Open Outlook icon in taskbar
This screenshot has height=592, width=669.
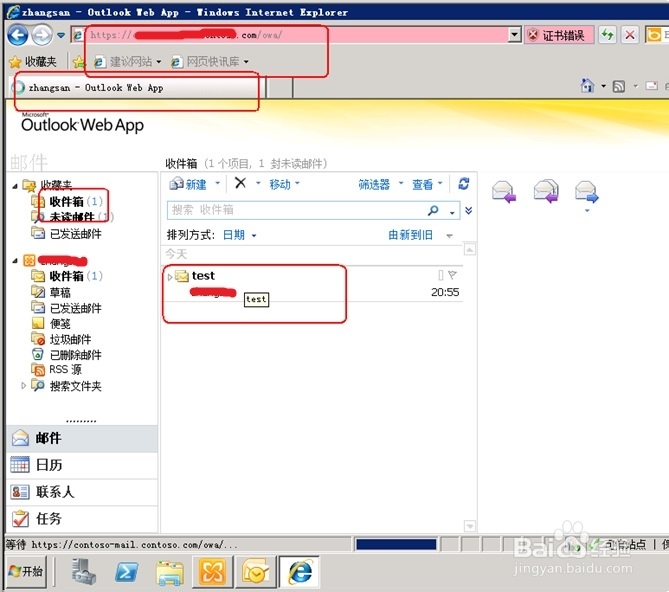[255, 572]
